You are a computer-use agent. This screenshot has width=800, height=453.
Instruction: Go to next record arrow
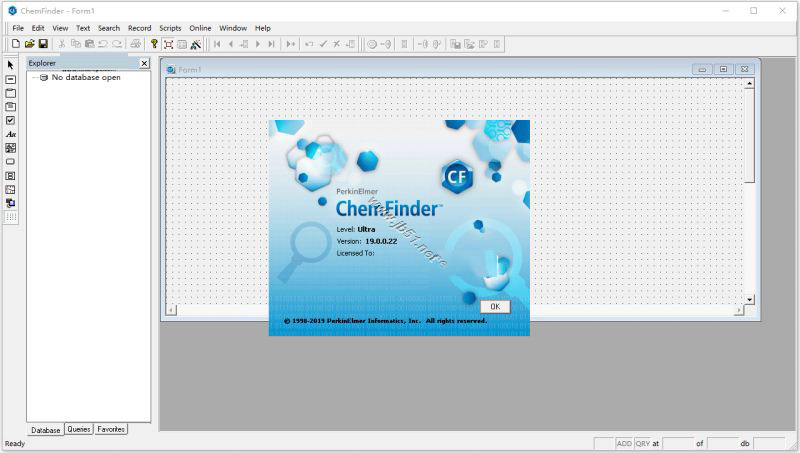coord(258,44)
